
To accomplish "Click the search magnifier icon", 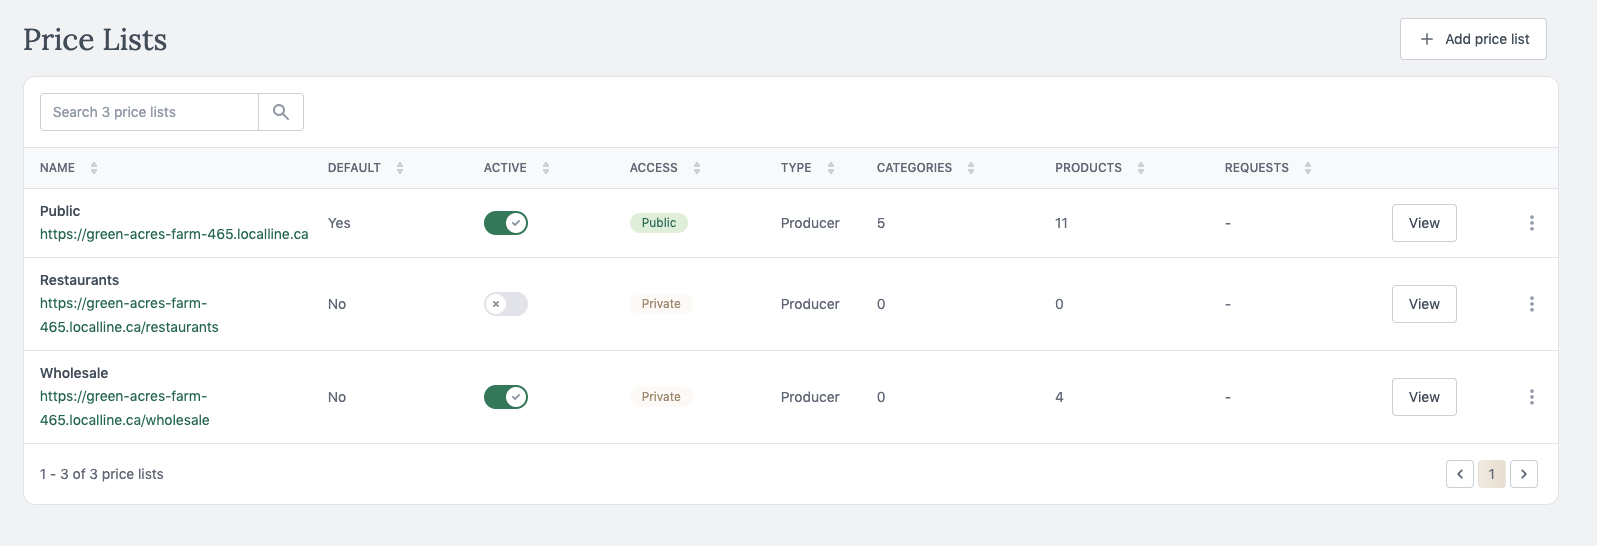I will point(281,112).
